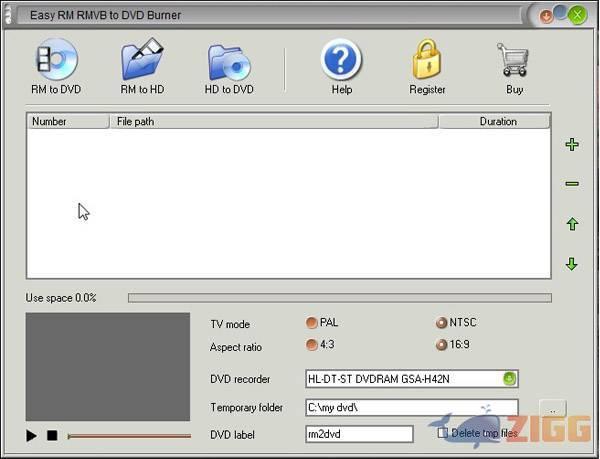Add a file with the green plus
This screenshot has height=459, width=600.
pyautogui.click(x=572, y=145)
